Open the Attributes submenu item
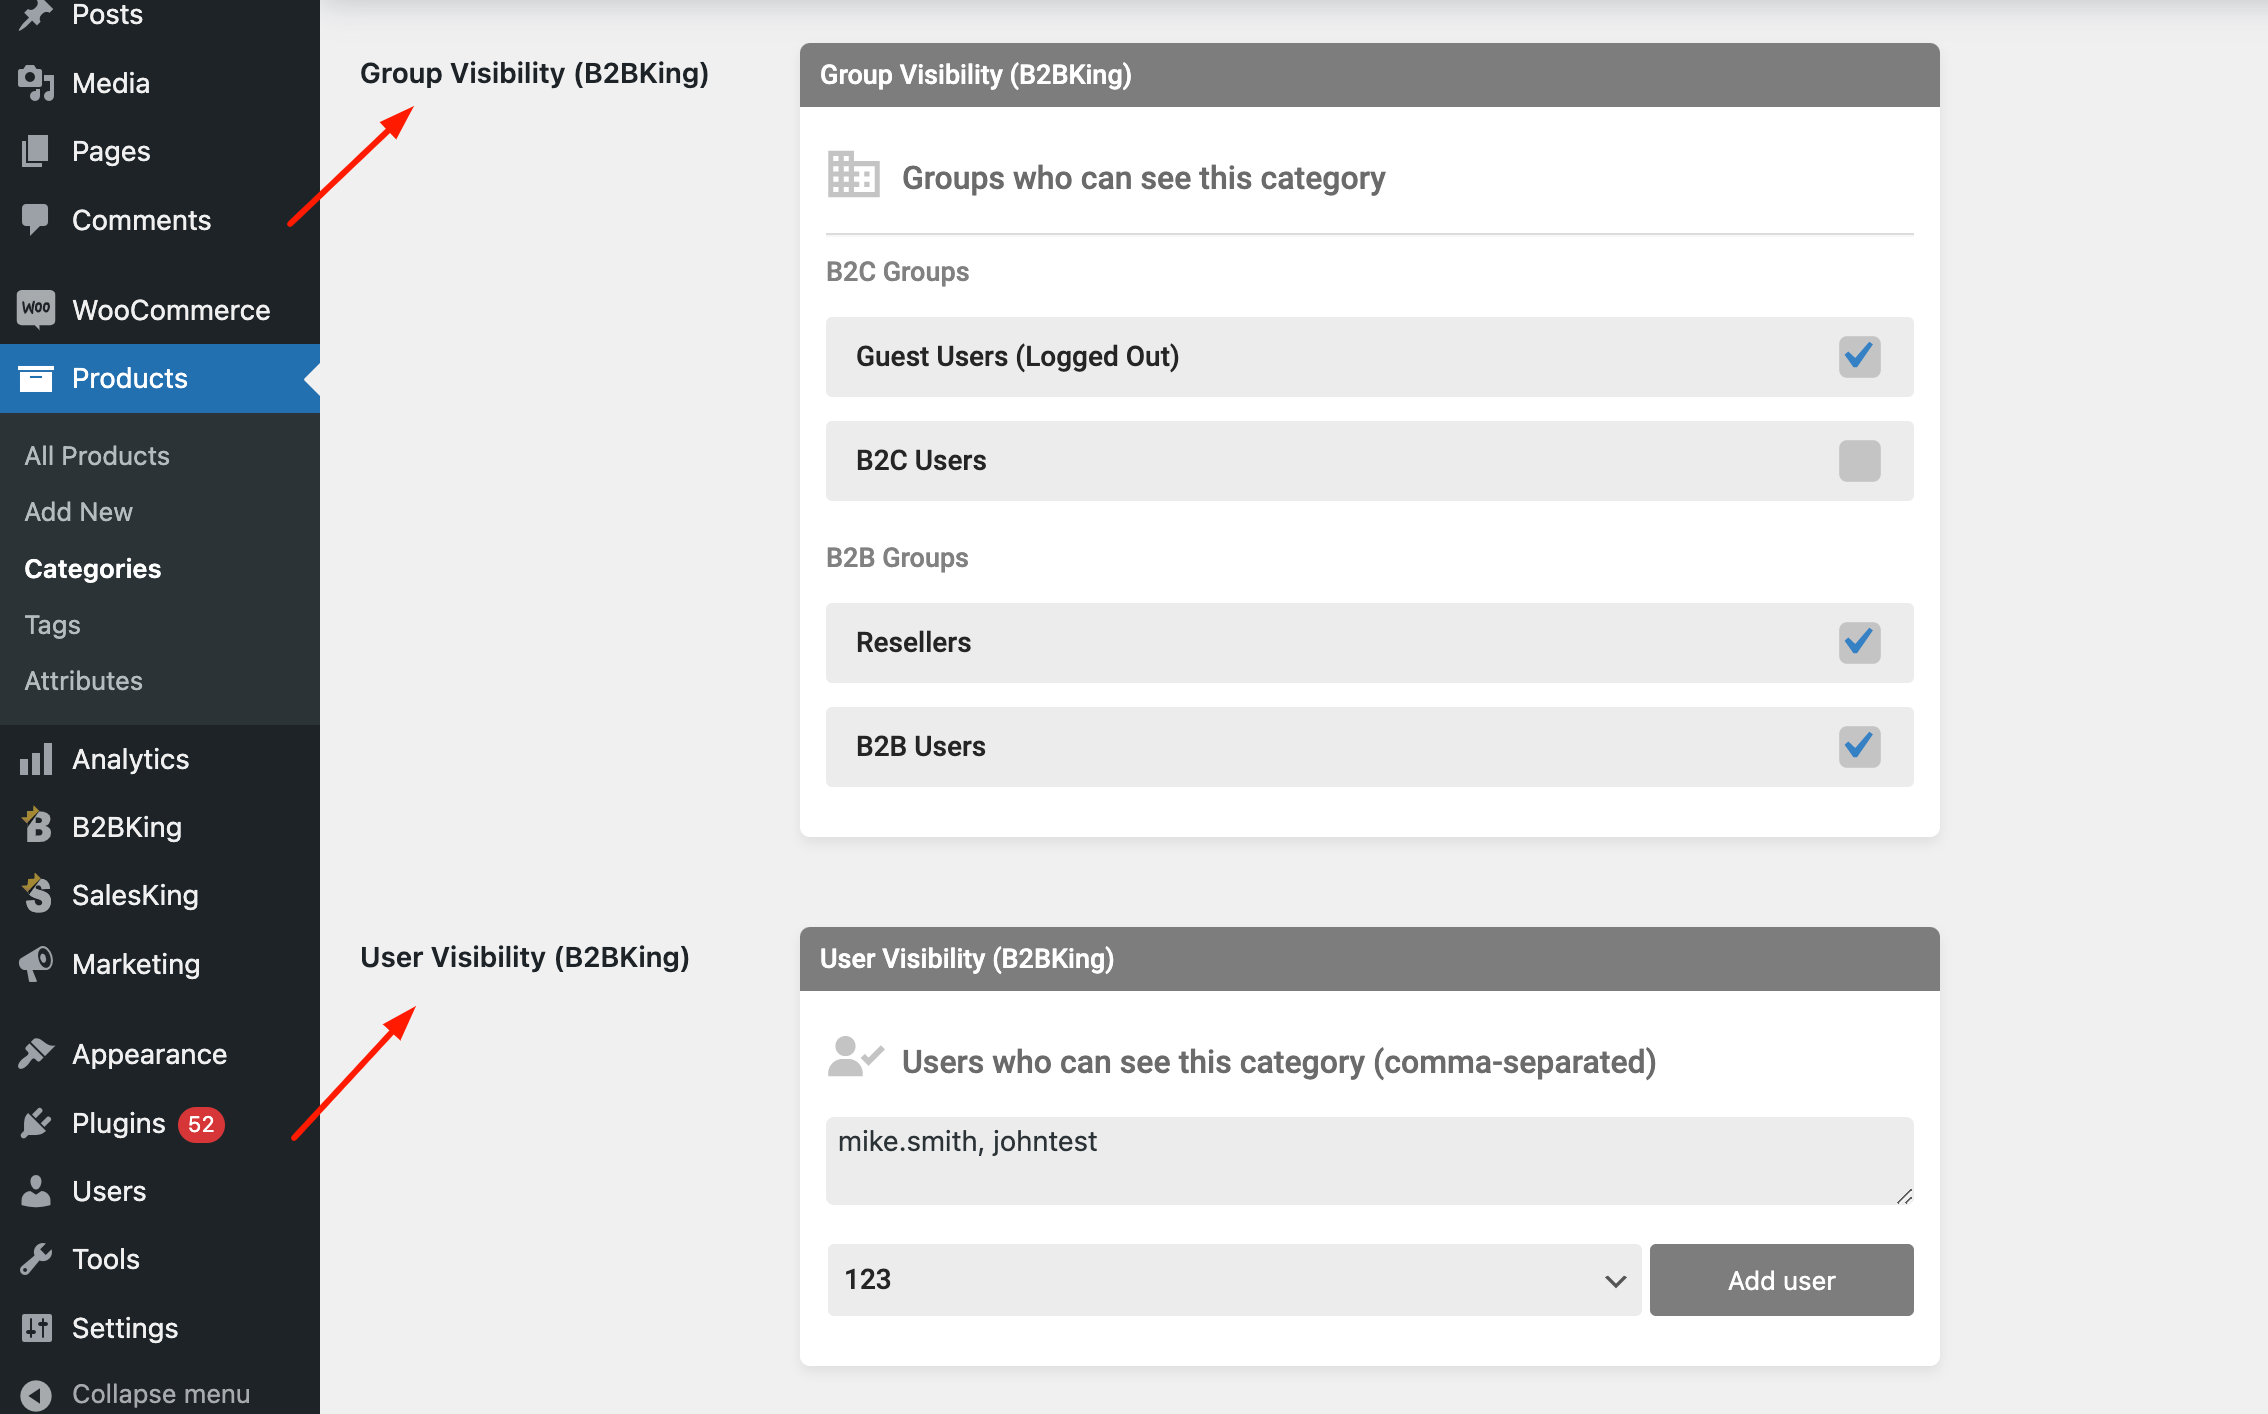This screenshot has height=1414, width=2268. pos(83,681)
